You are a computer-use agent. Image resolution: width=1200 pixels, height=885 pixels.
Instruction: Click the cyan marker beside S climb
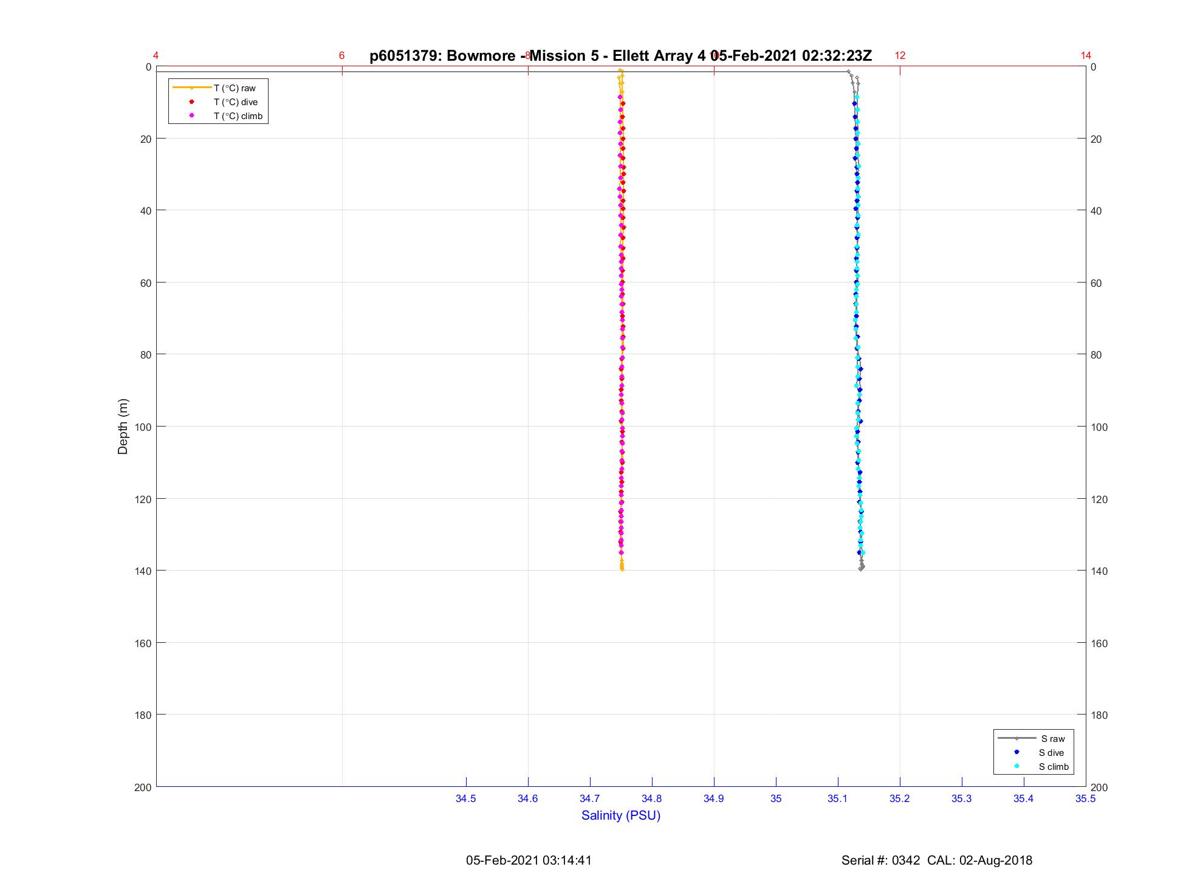pyautogui.click(x=1016, y=766)
